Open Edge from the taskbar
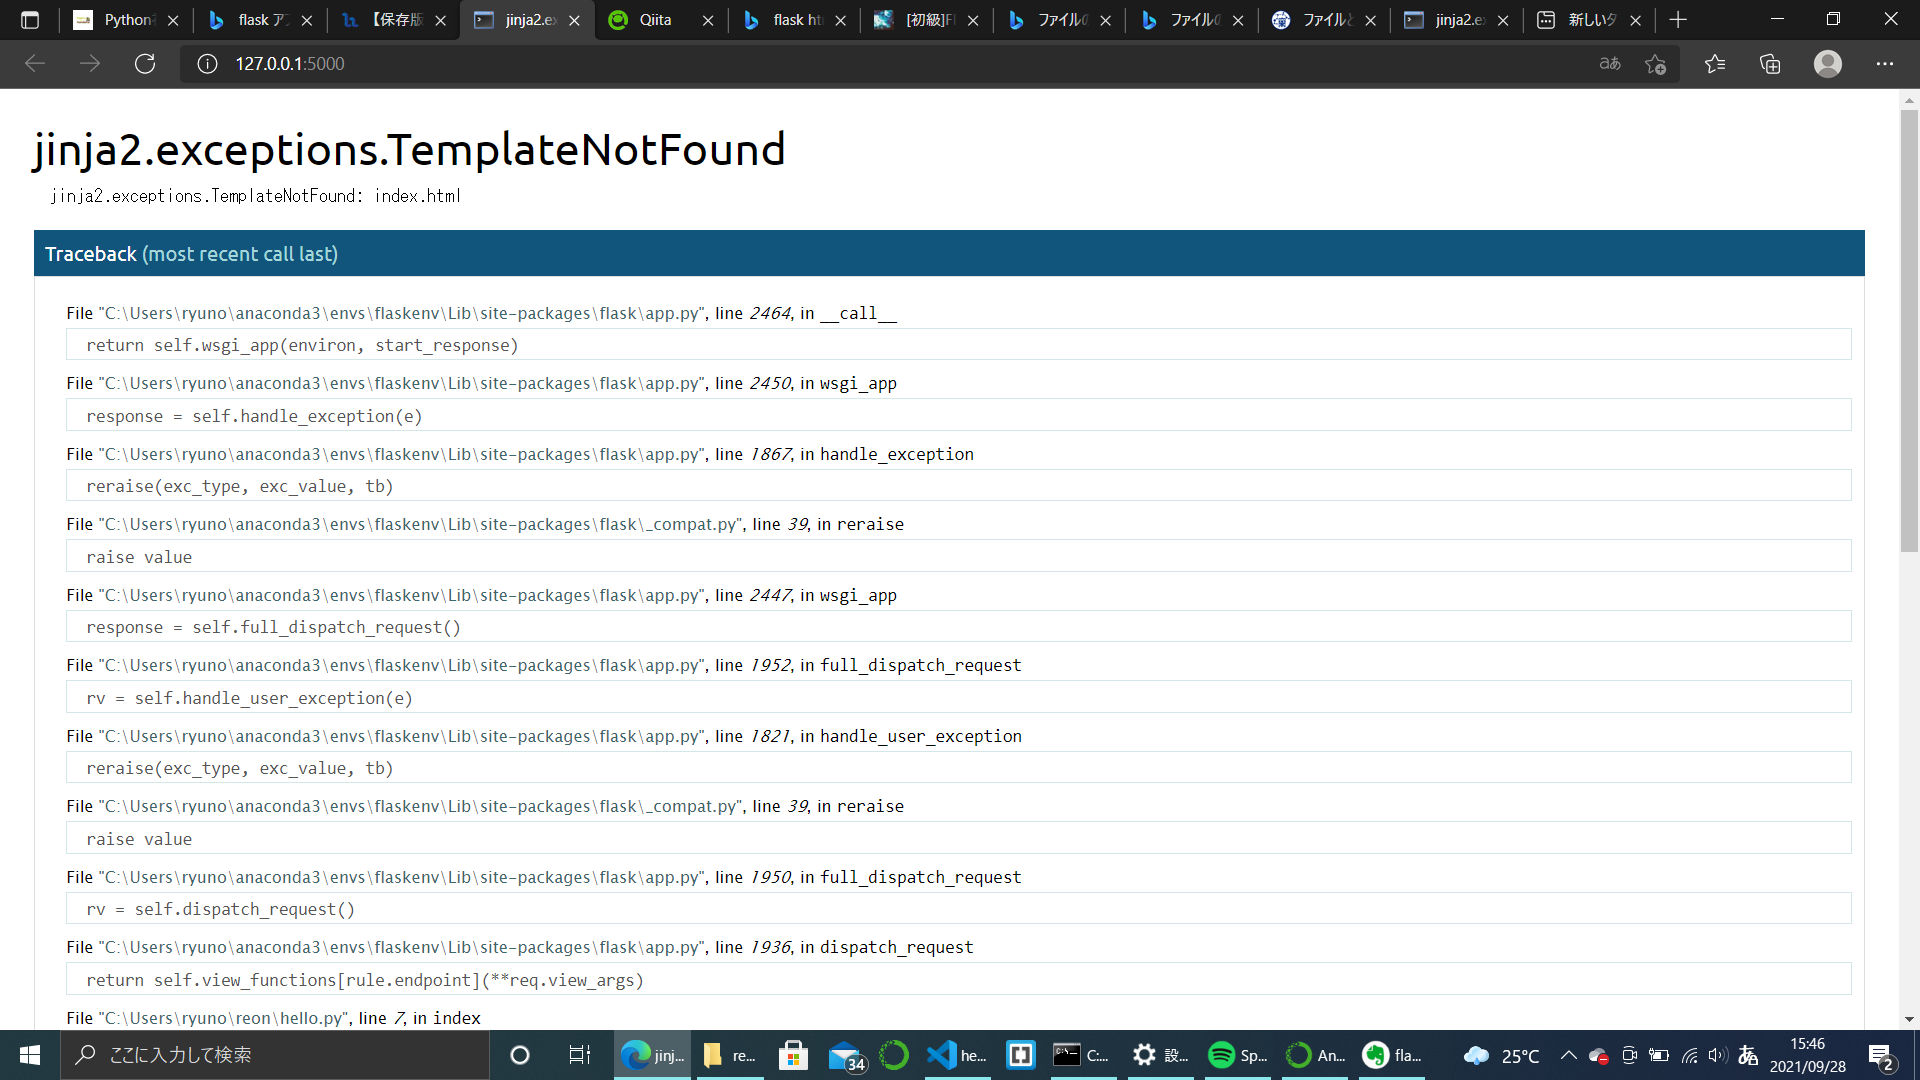Screen dimensions: 1920x1080 coord(652,1055)
